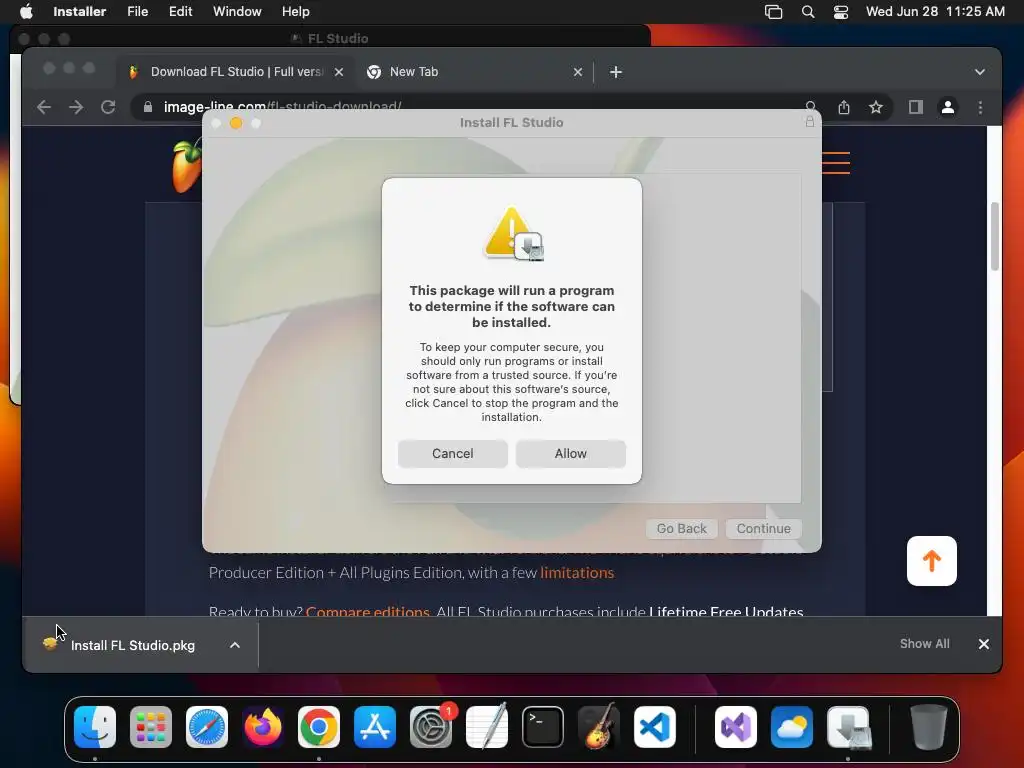
Task: Click the date and time display
Action: pos(935,11)
